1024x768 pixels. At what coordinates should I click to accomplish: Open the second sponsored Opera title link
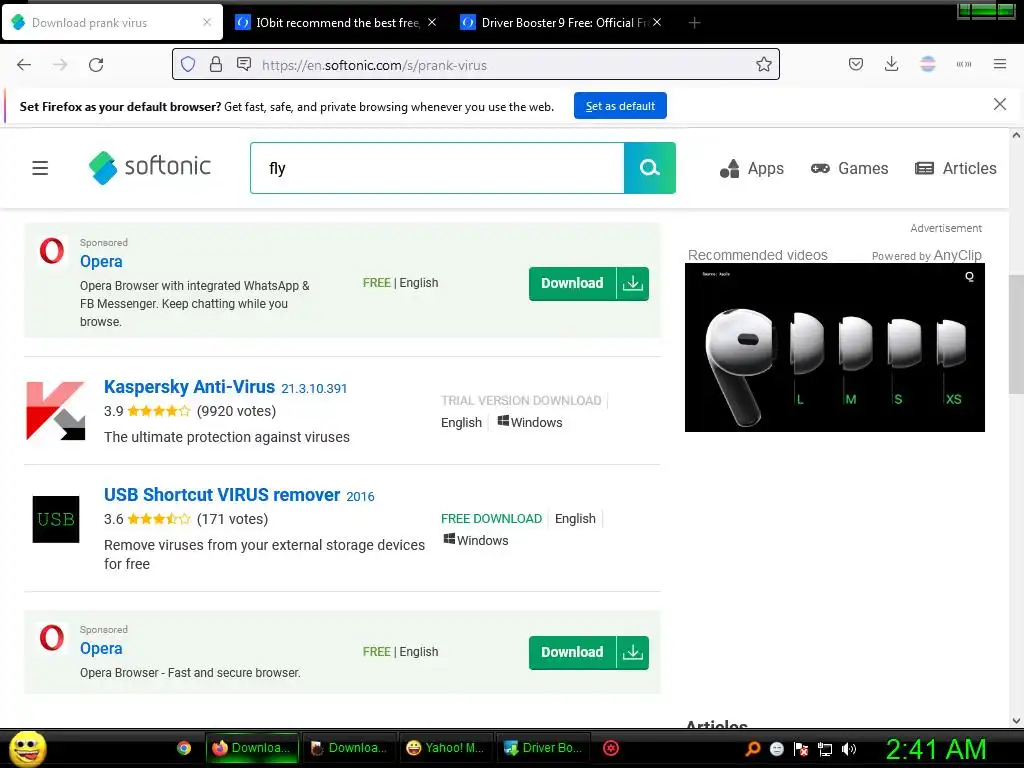point(101,648)
